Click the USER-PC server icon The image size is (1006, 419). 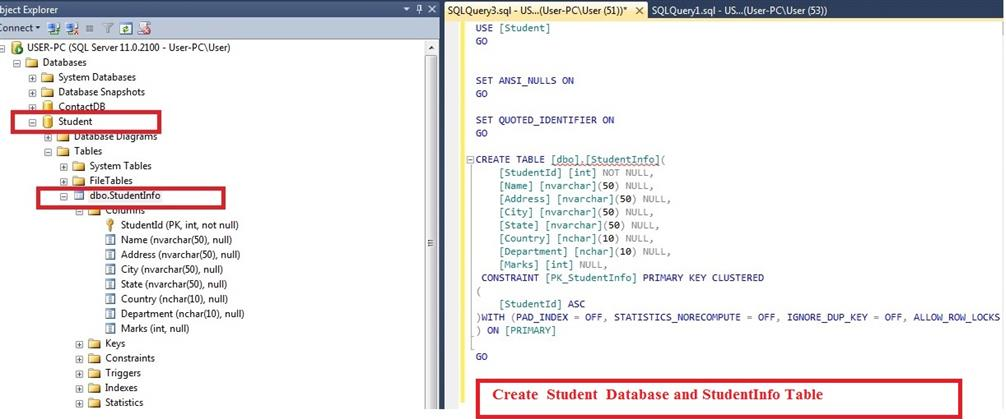[17, 48]
